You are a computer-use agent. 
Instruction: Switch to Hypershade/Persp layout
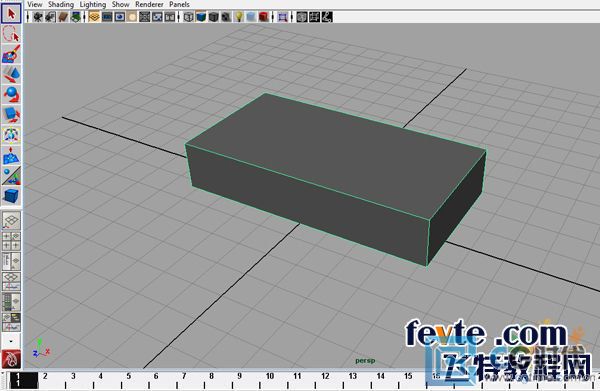click(11, 301)
